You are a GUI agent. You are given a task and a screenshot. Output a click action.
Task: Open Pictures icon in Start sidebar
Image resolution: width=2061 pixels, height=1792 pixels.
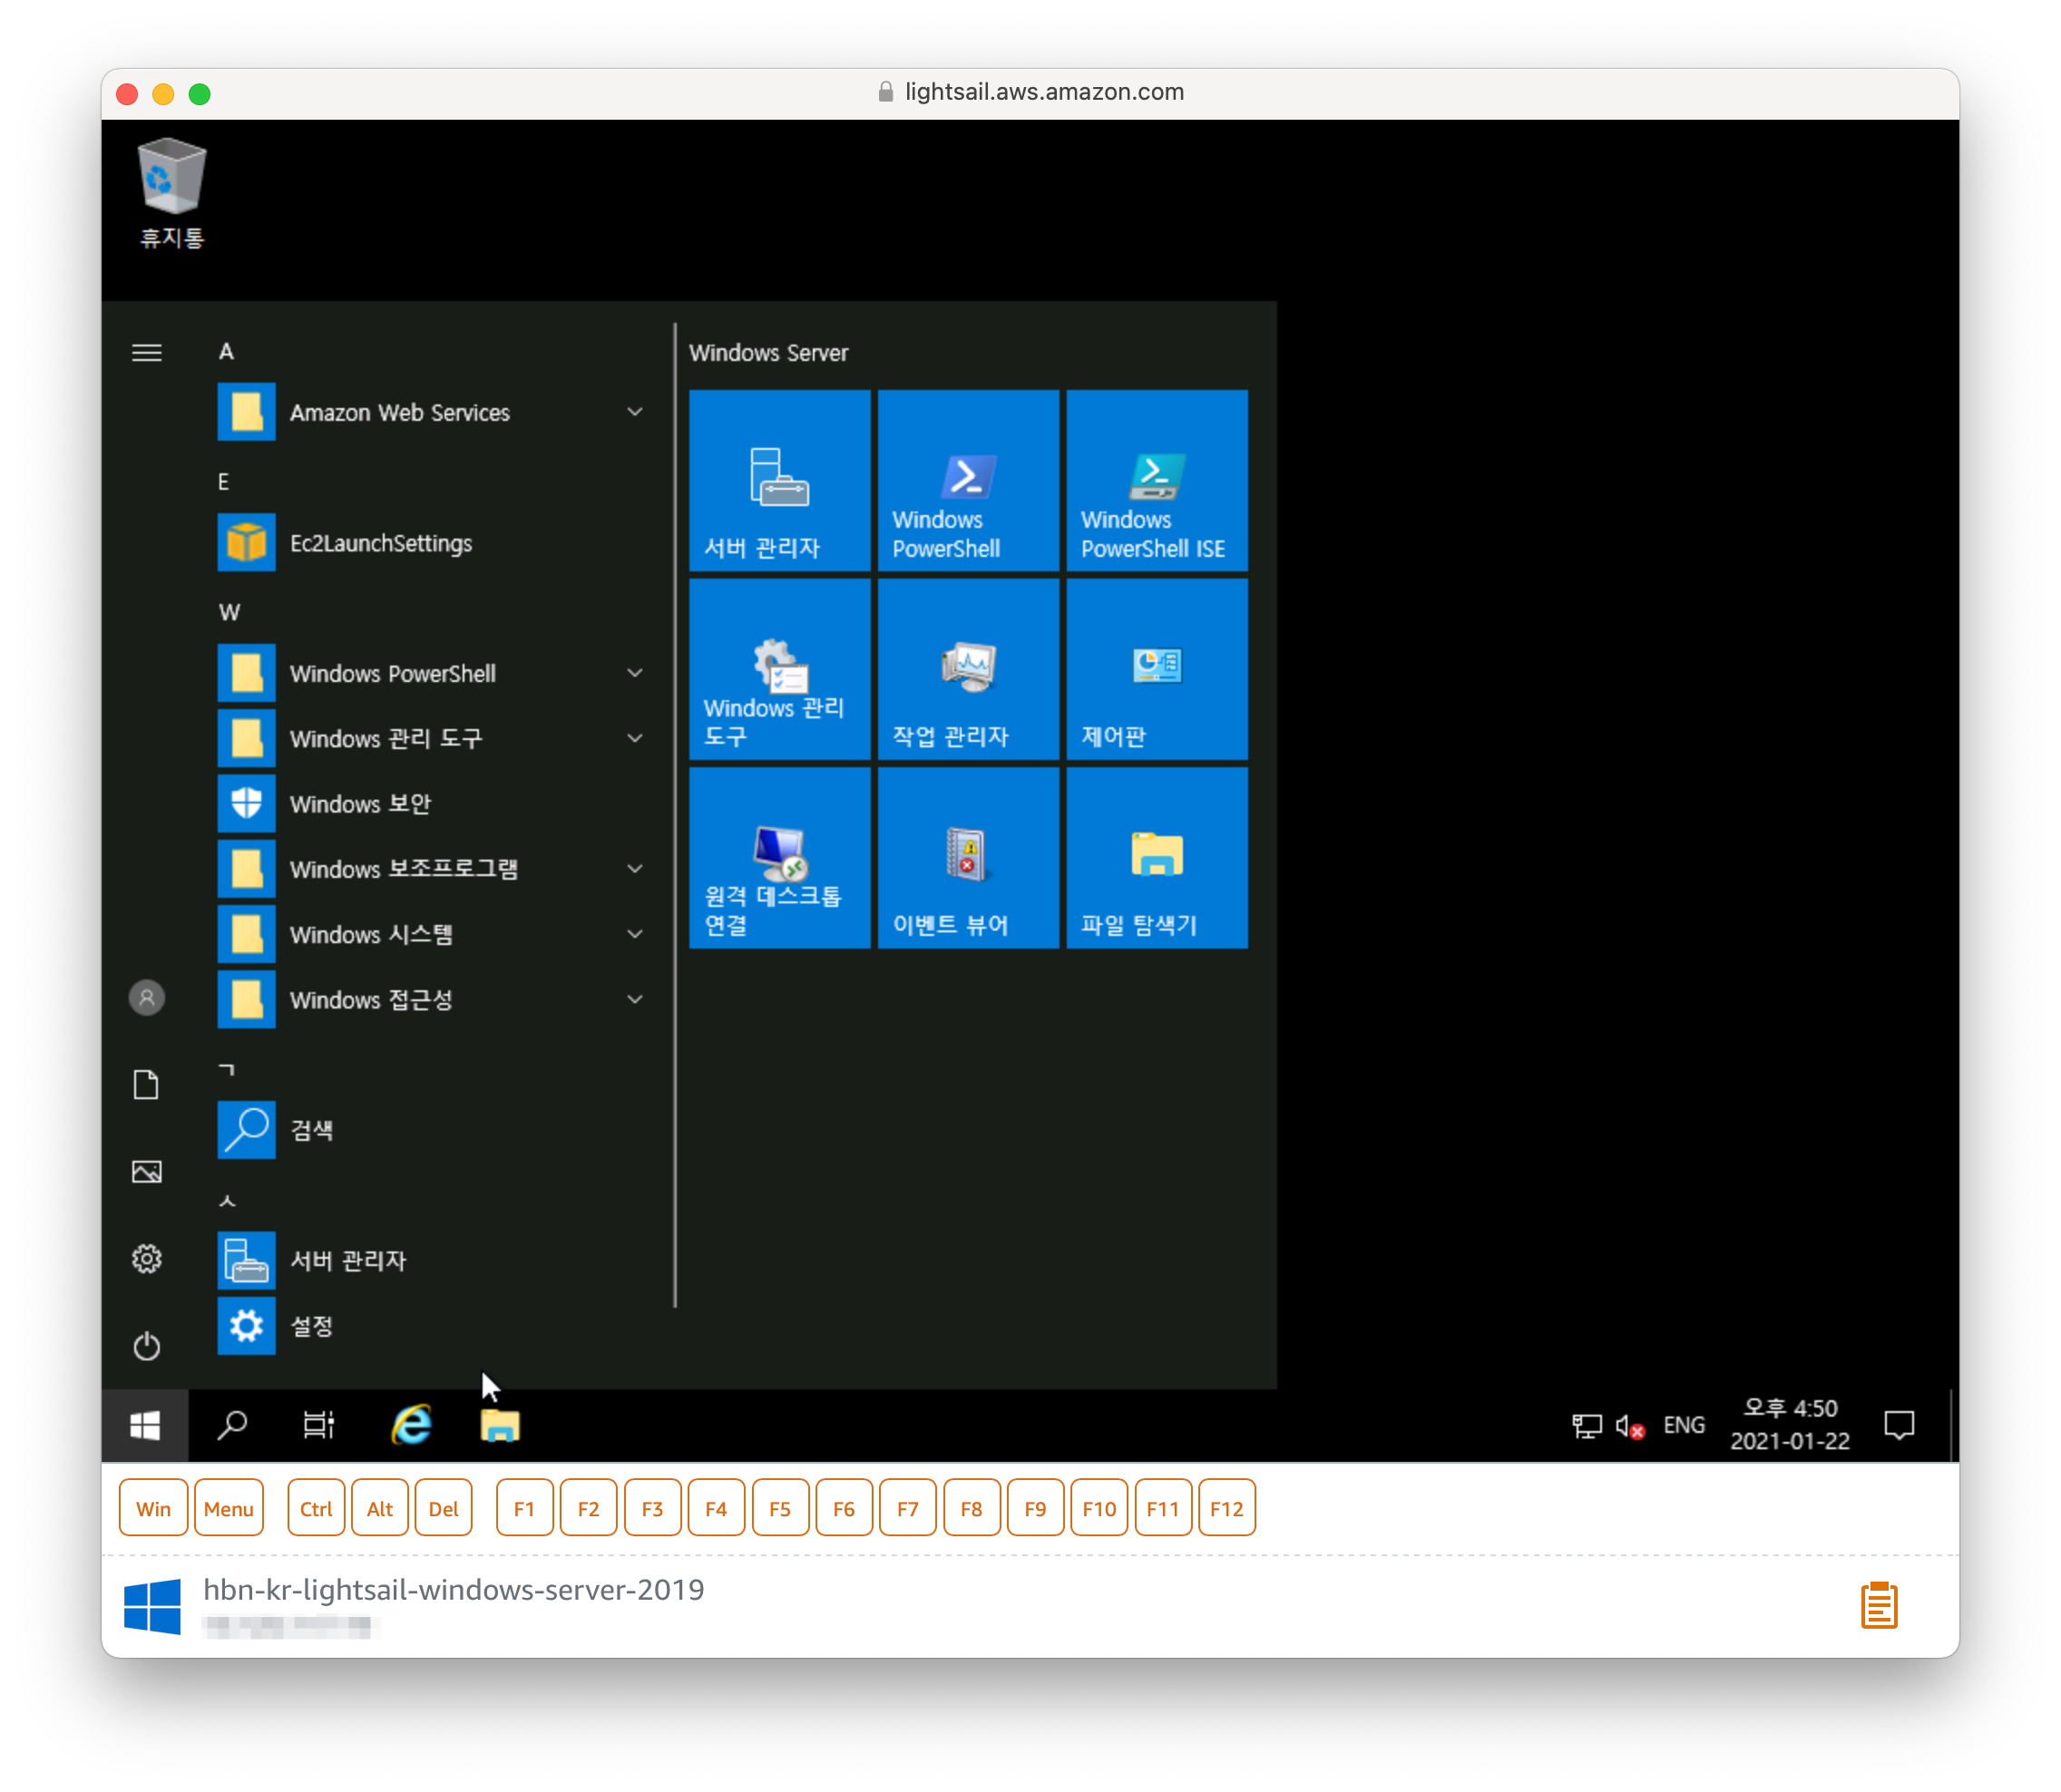click(x=147, y=1172)
